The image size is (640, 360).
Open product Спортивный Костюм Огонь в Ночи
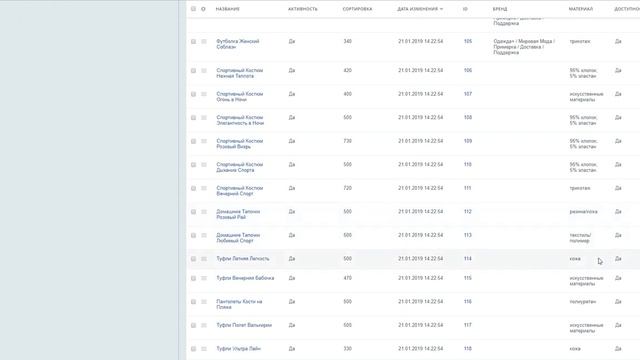click(240, 97)
